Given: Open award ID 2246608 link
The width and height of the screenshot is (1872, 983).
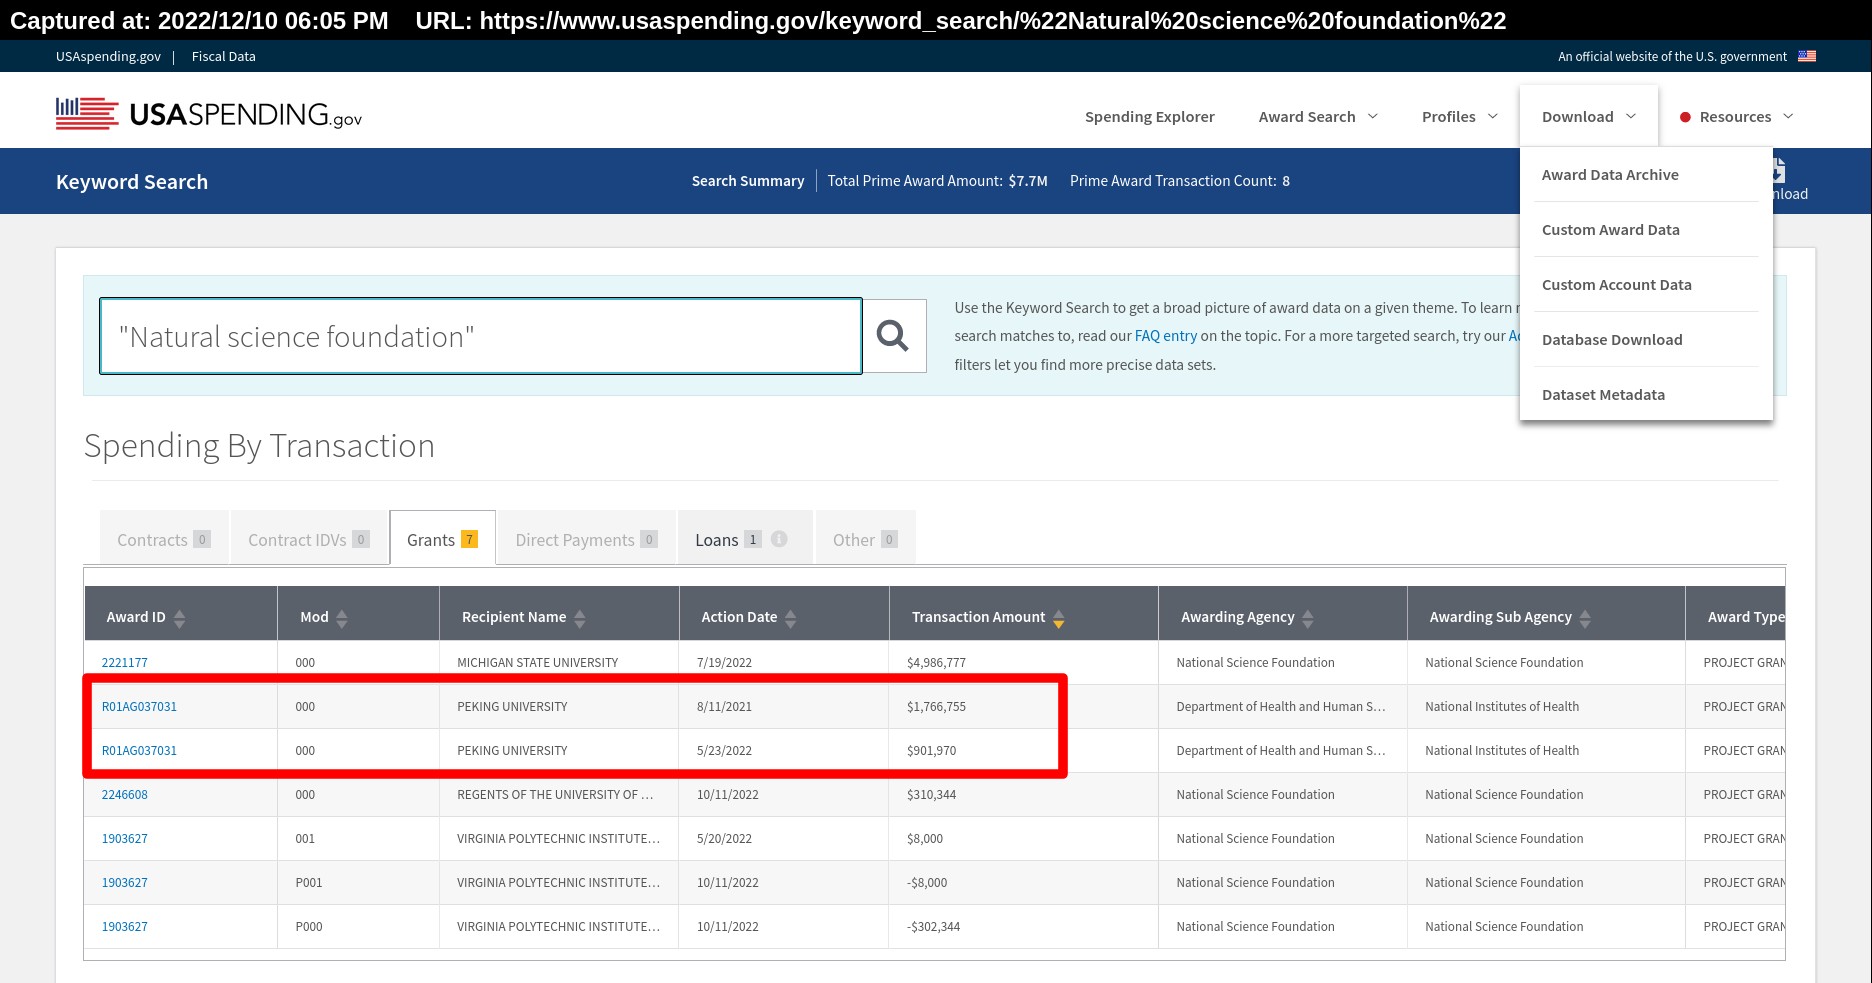Looking at the screenshot, I should coord(125,795).
